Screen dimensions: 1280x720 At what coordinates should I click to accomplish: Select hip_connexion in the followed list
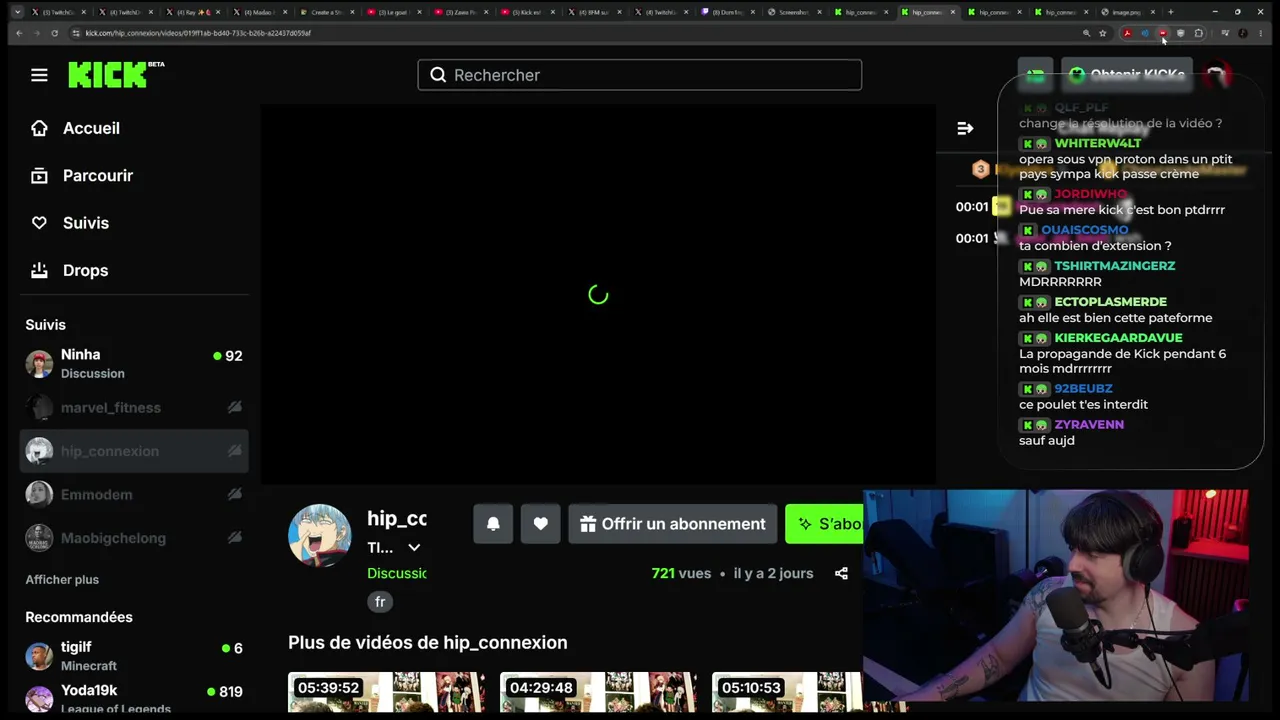tap(134, 451)
